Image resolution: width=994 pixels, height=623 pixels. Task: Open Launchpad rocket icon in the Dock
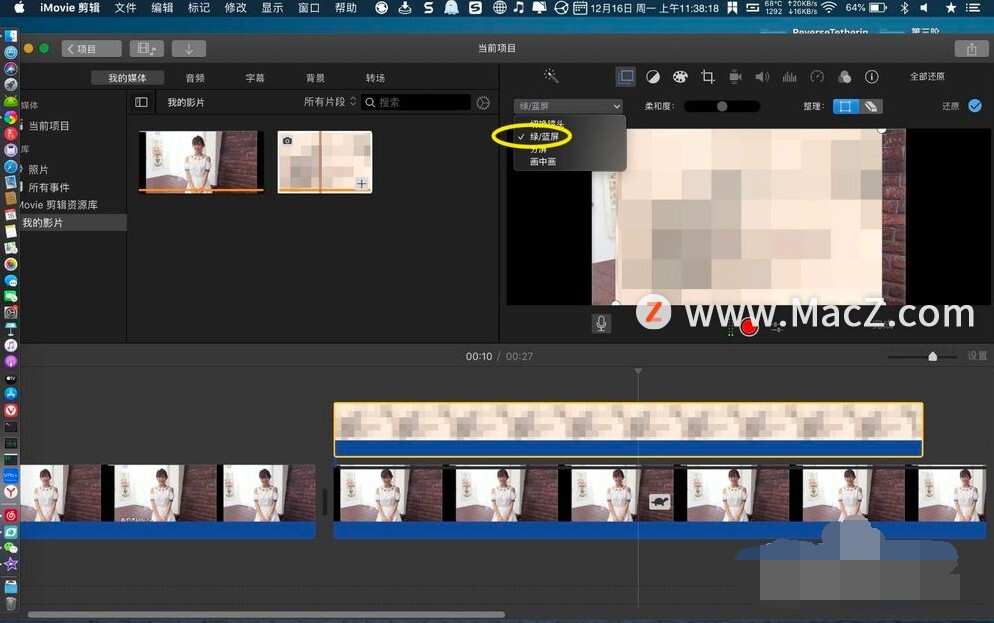[11, 84]
